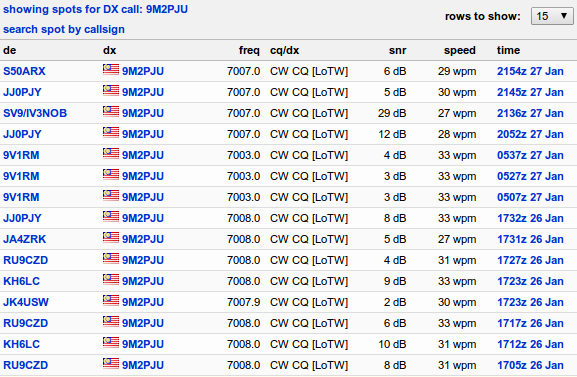
Task: Click time link '1731z 26 Jan'
Action: [x=530, y=239]
